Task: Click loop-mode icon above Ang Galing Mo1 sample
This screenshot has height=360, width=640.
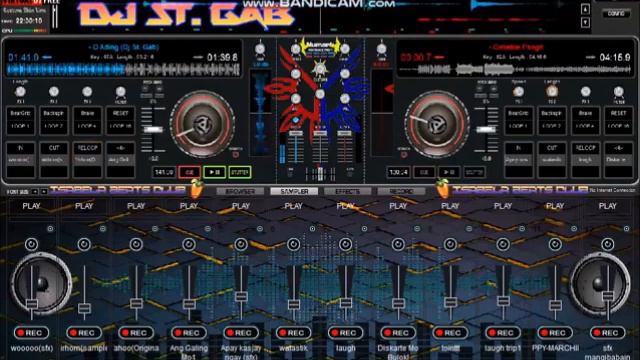Action: (x=189, y=244)
